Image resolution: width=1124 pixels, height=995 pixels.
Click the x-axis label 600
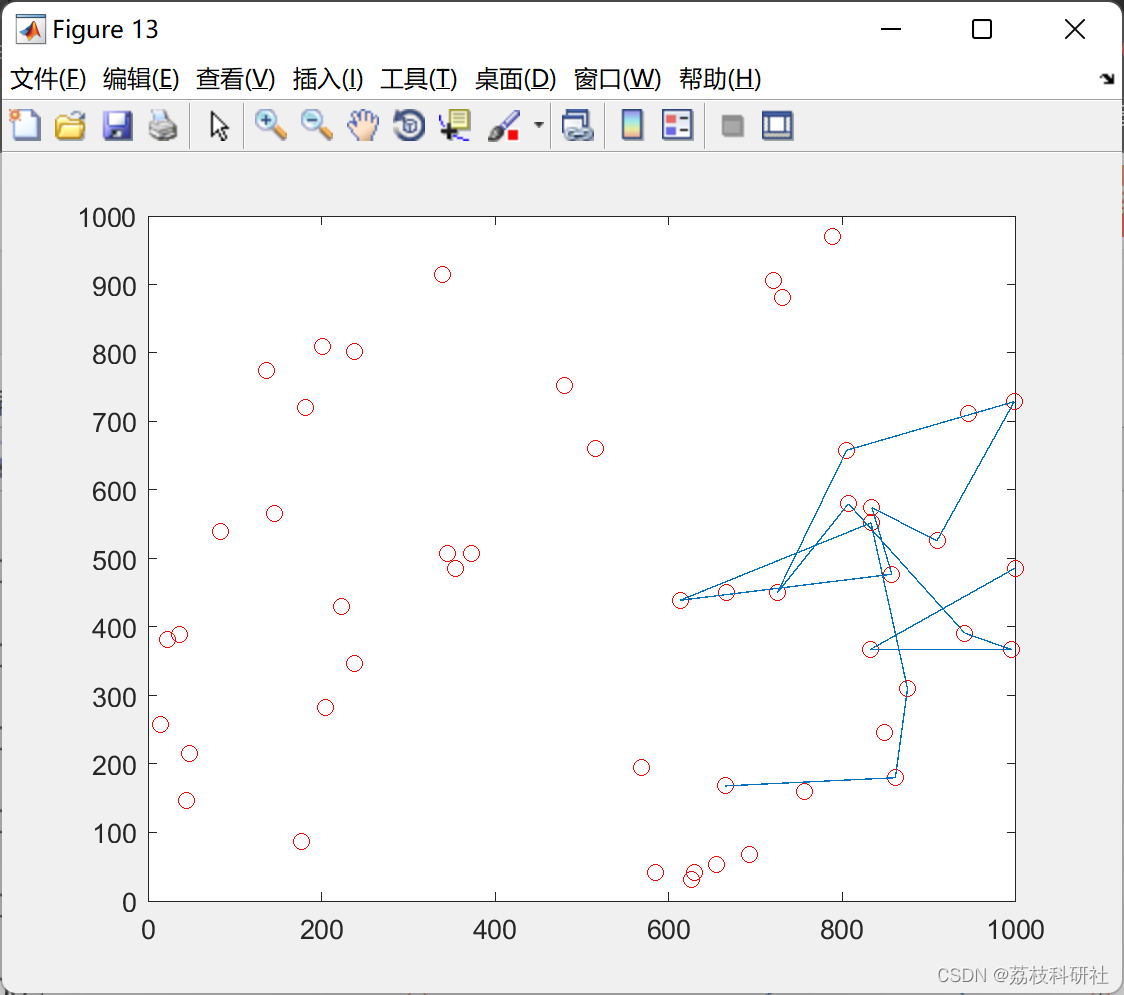668,930
